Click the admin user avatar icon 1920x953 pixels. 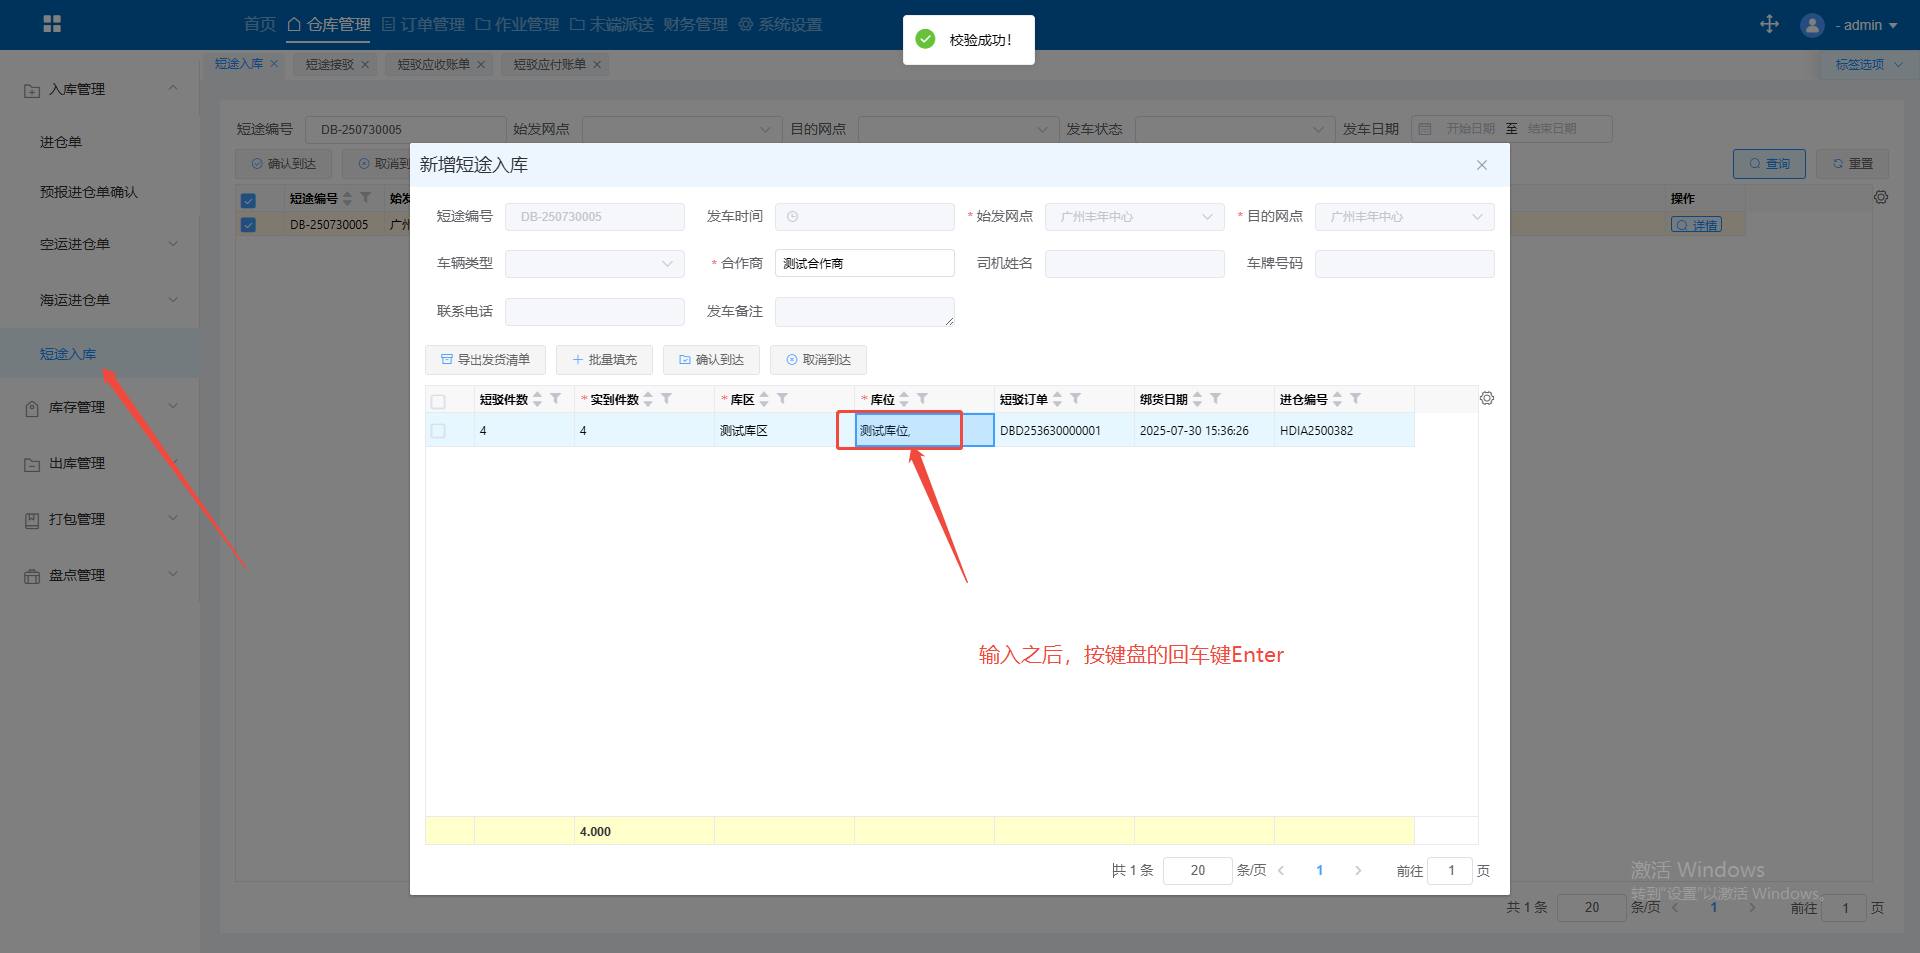[1812, 25]
